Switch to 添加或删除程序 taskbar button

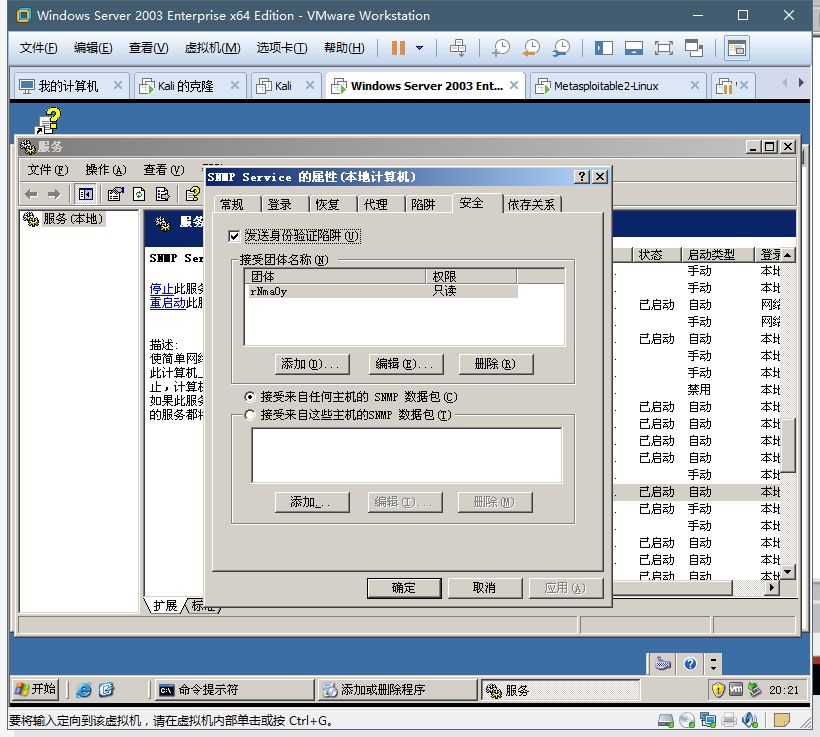pos(397,690)
